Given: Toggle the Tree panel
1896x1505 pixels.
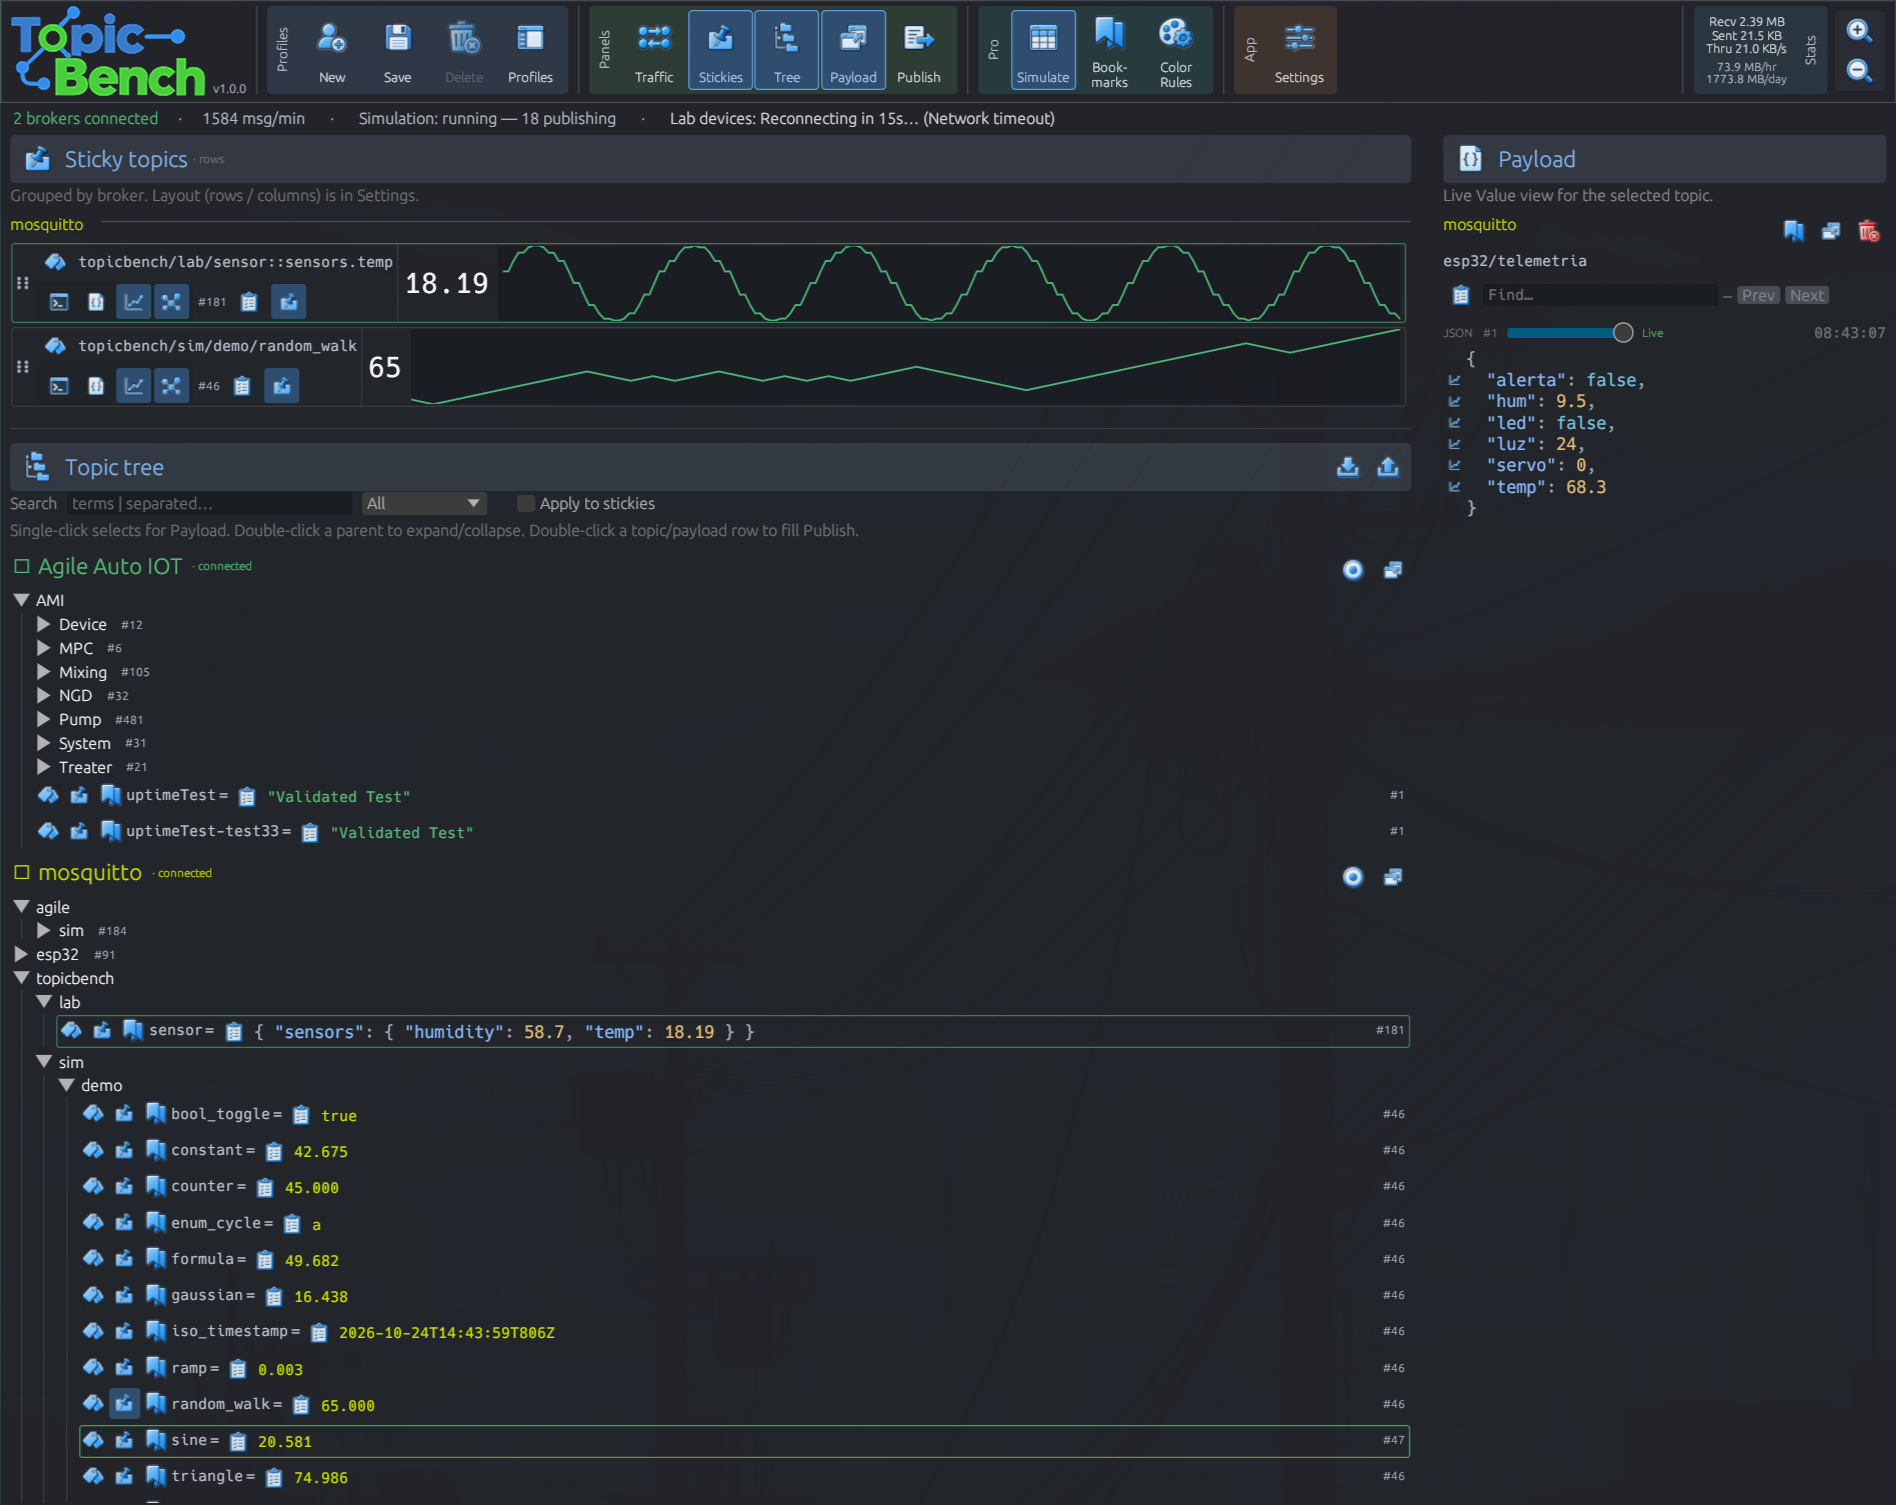Looking at the screenshot, I should [787, 51].
